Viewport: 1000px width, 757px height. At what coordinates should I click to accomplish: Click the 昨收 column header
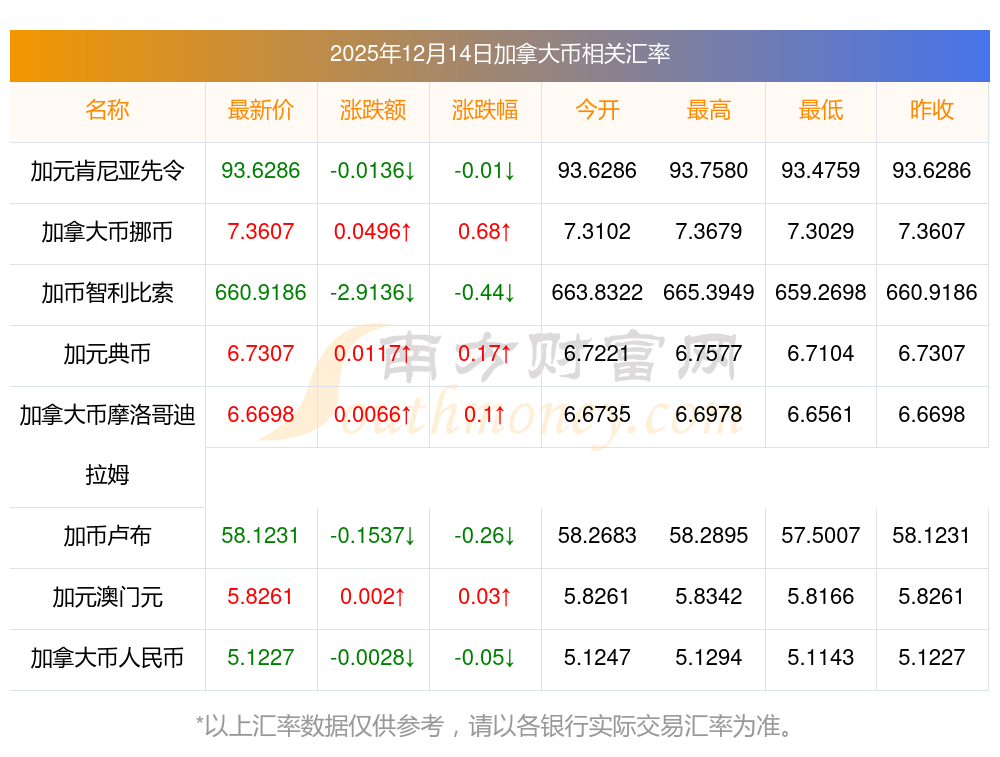932,111
